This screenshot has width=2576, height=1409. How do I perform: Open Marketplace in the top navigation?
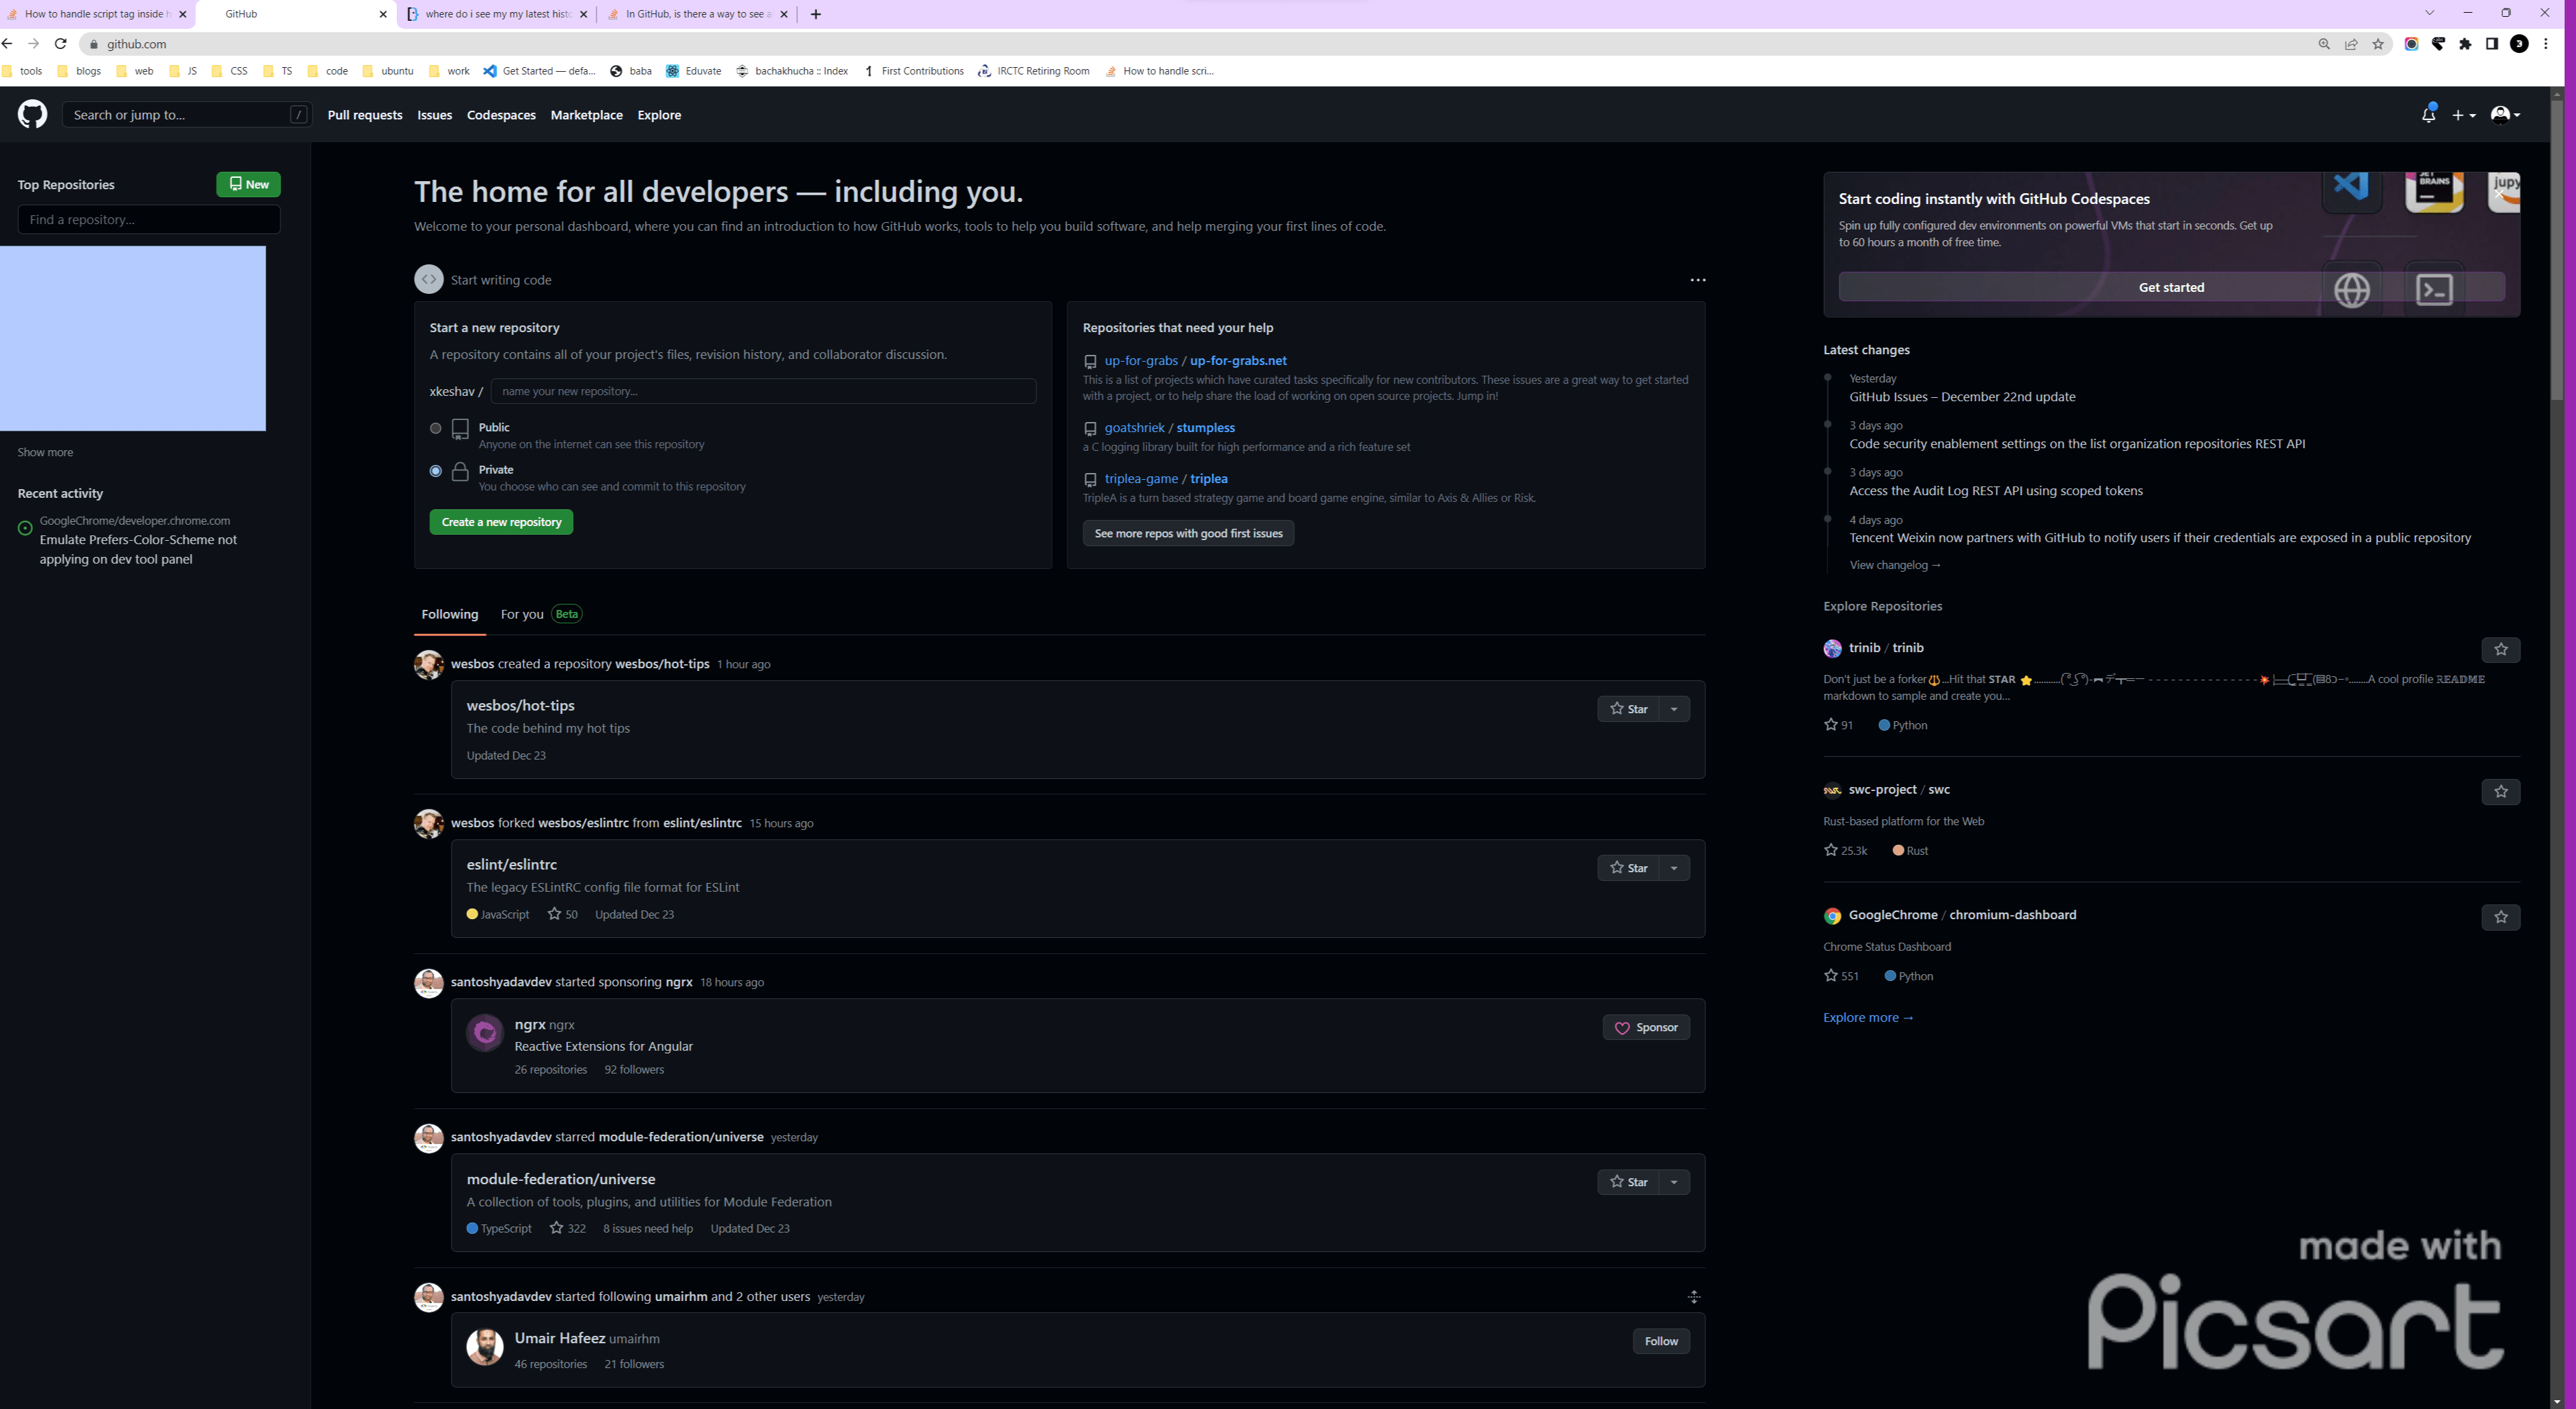click(586, 115)
